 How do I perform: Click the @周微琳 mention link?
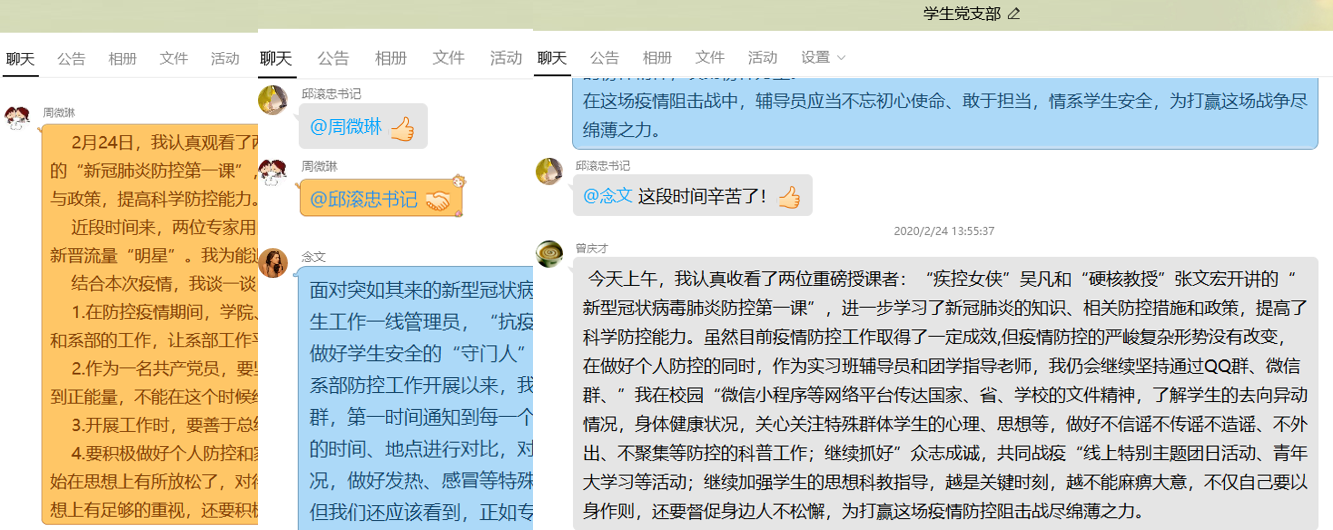(x=346, y=128)
